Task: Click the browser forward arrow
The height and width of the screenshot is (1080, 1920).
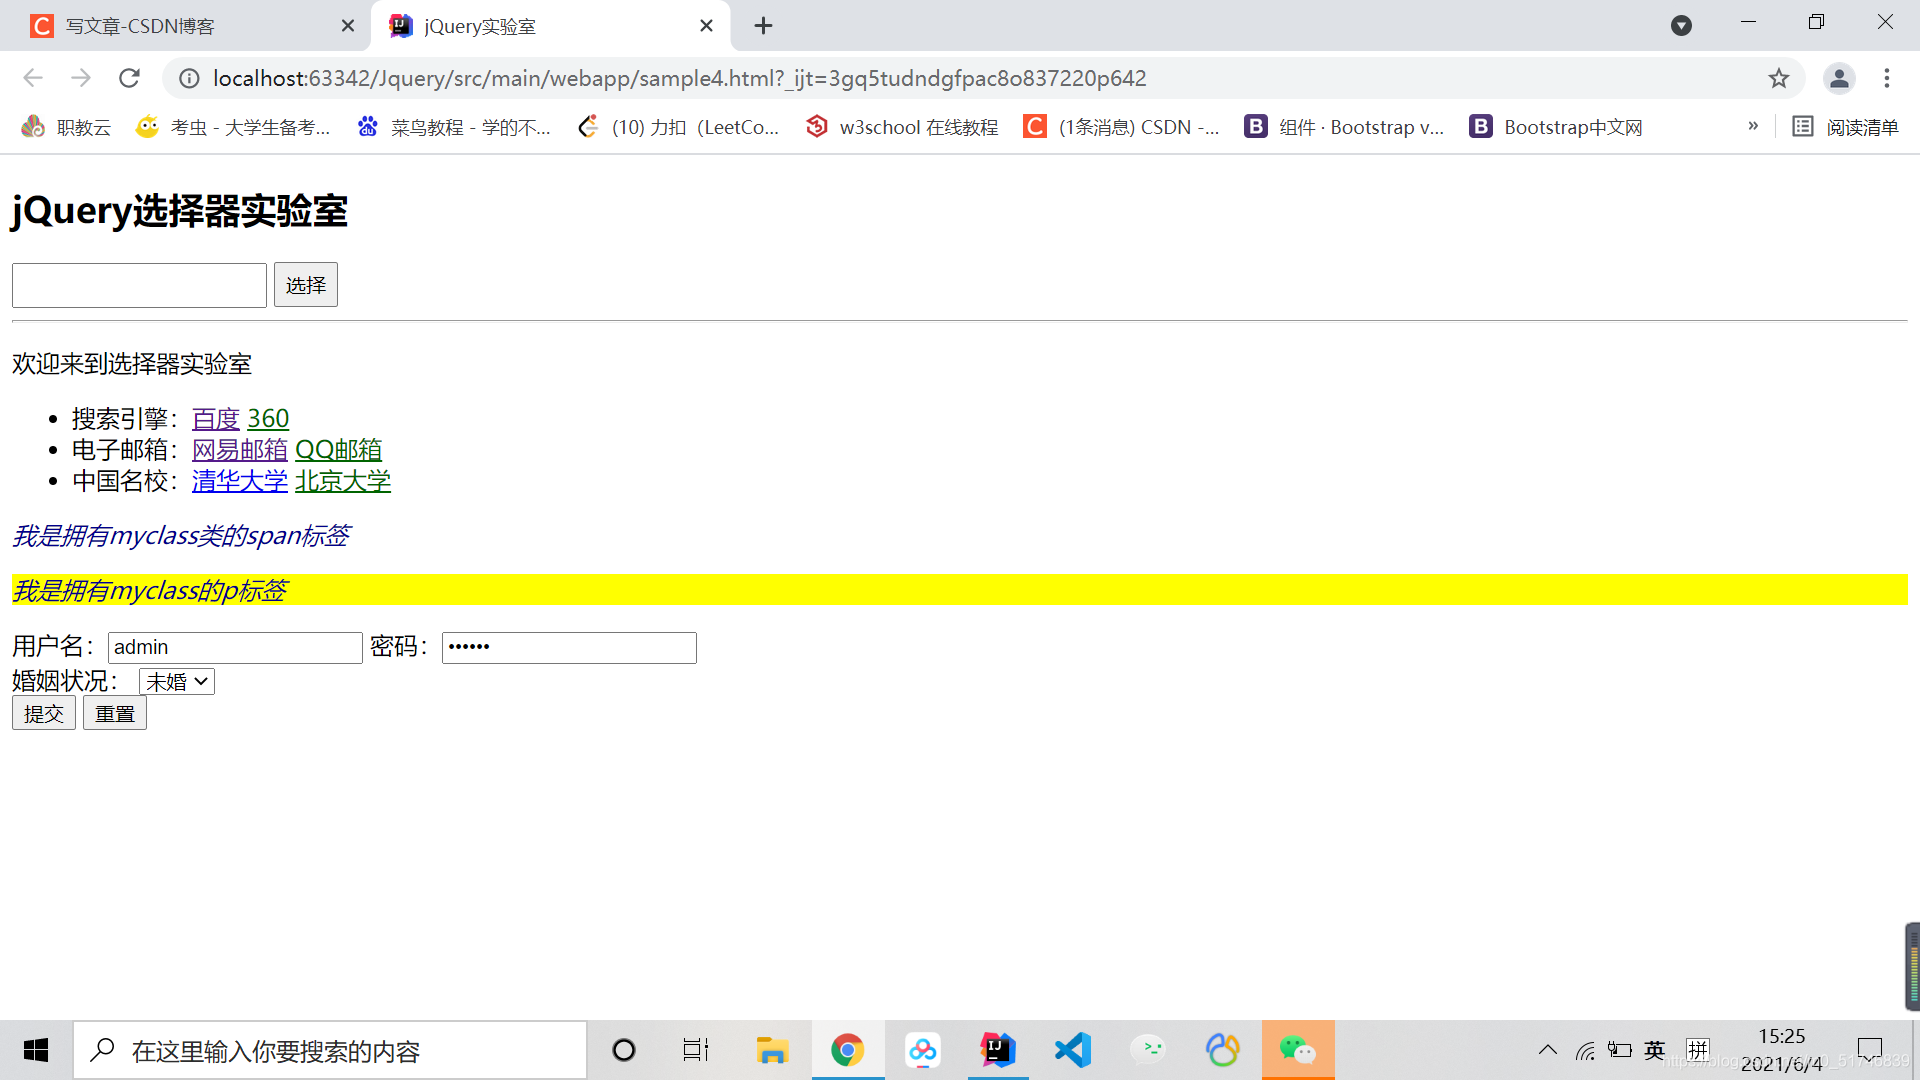Action: tap(81, 78)
